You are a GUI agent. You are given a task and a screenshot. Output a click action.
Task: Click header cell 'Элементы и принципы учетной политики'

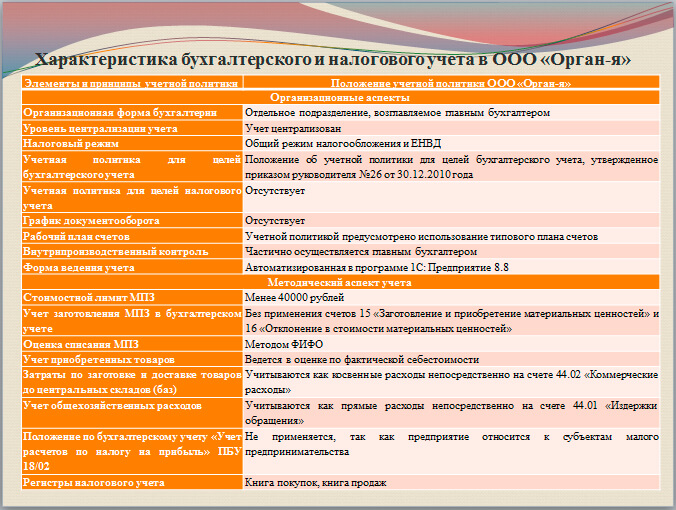(x=132, y=82)
